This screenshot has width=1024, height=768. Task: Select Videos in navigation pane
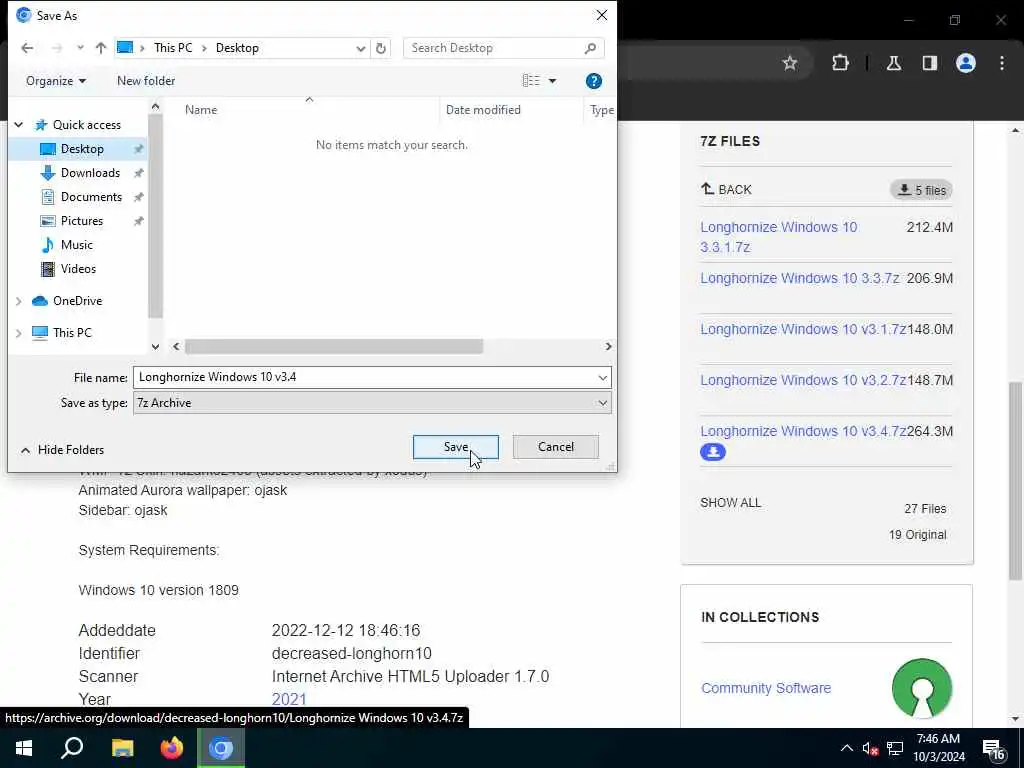click(78, 269)
